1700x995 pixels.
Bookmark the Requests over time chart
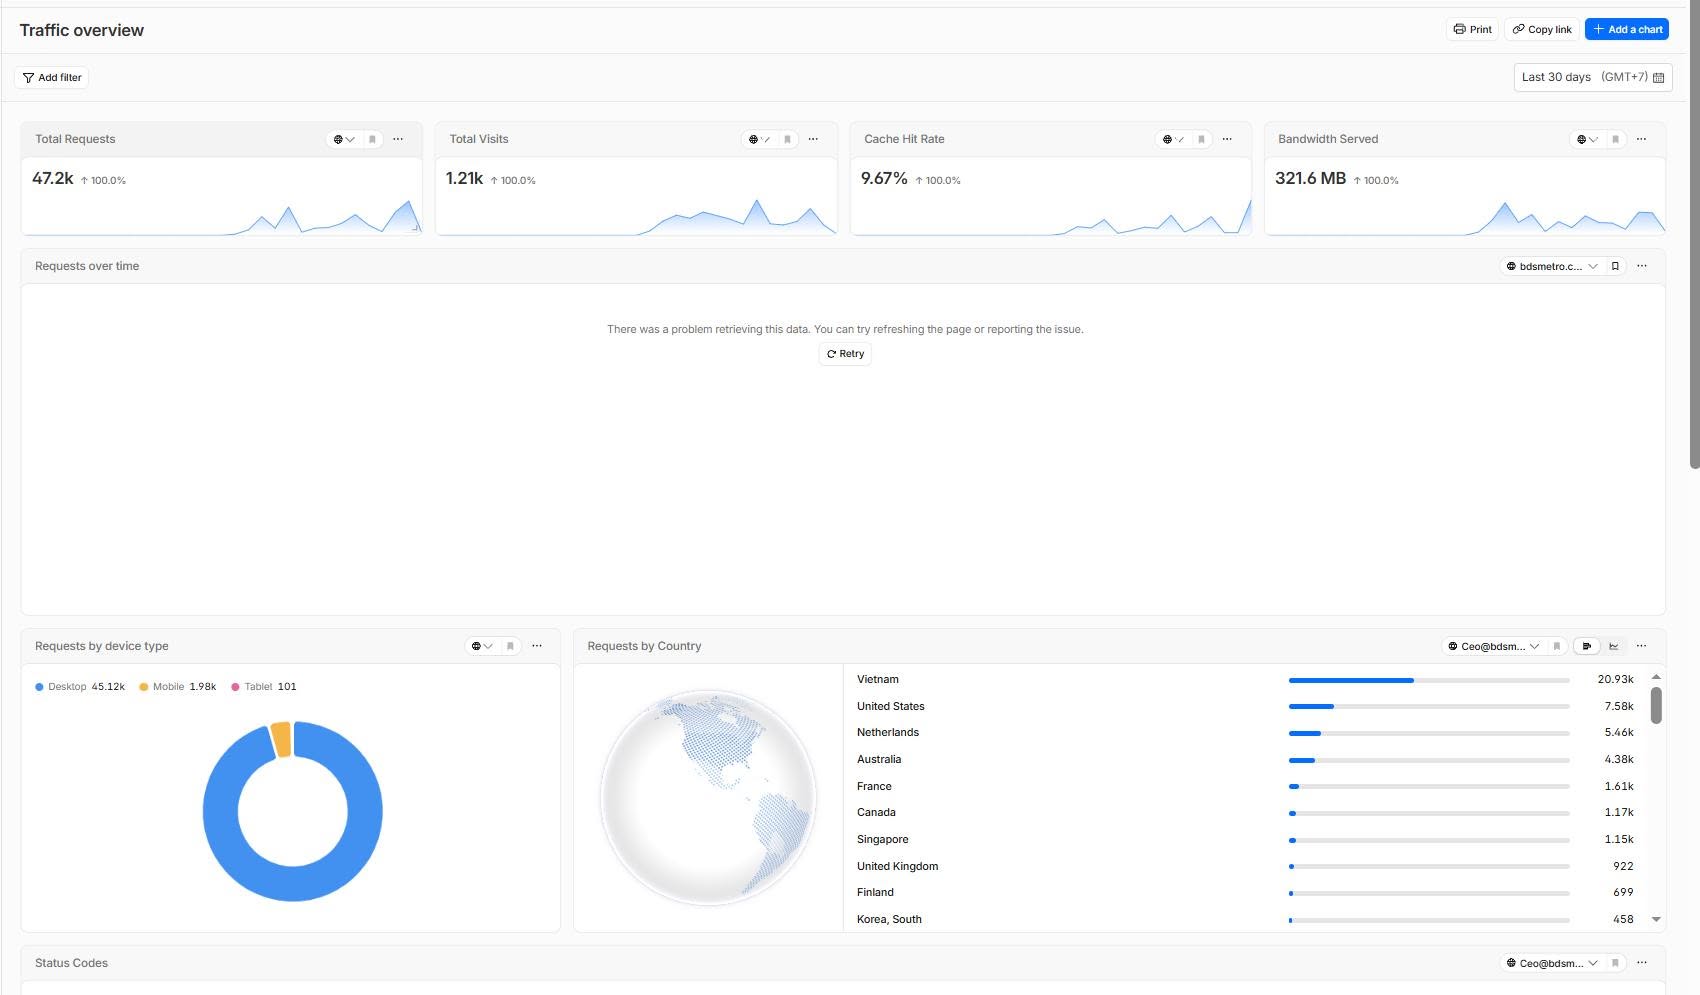pos(1615,266)
